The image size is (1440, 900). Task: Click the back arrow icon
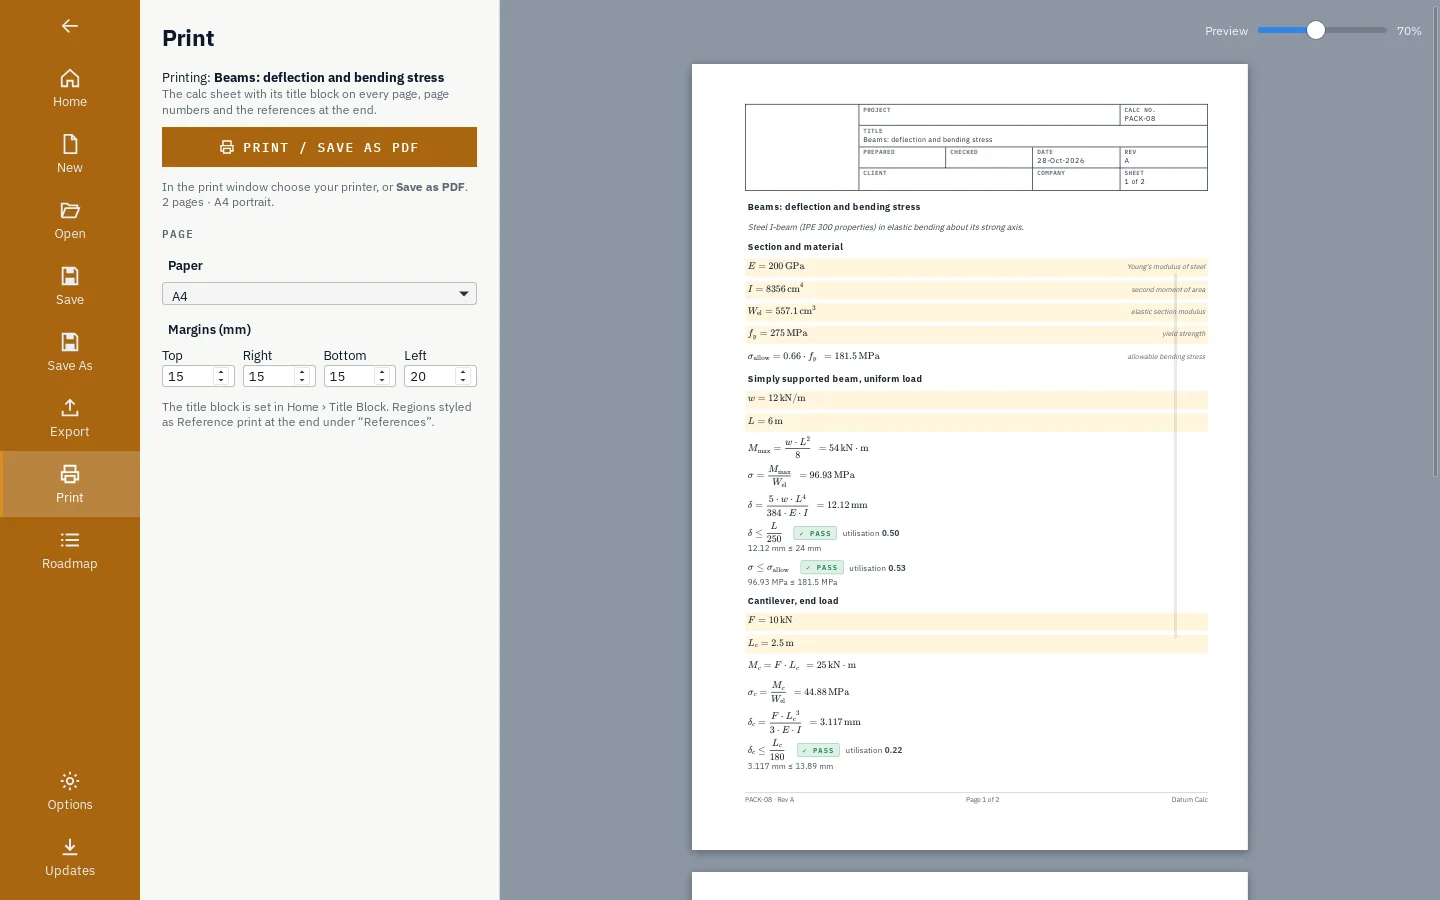tap(70, 26)
